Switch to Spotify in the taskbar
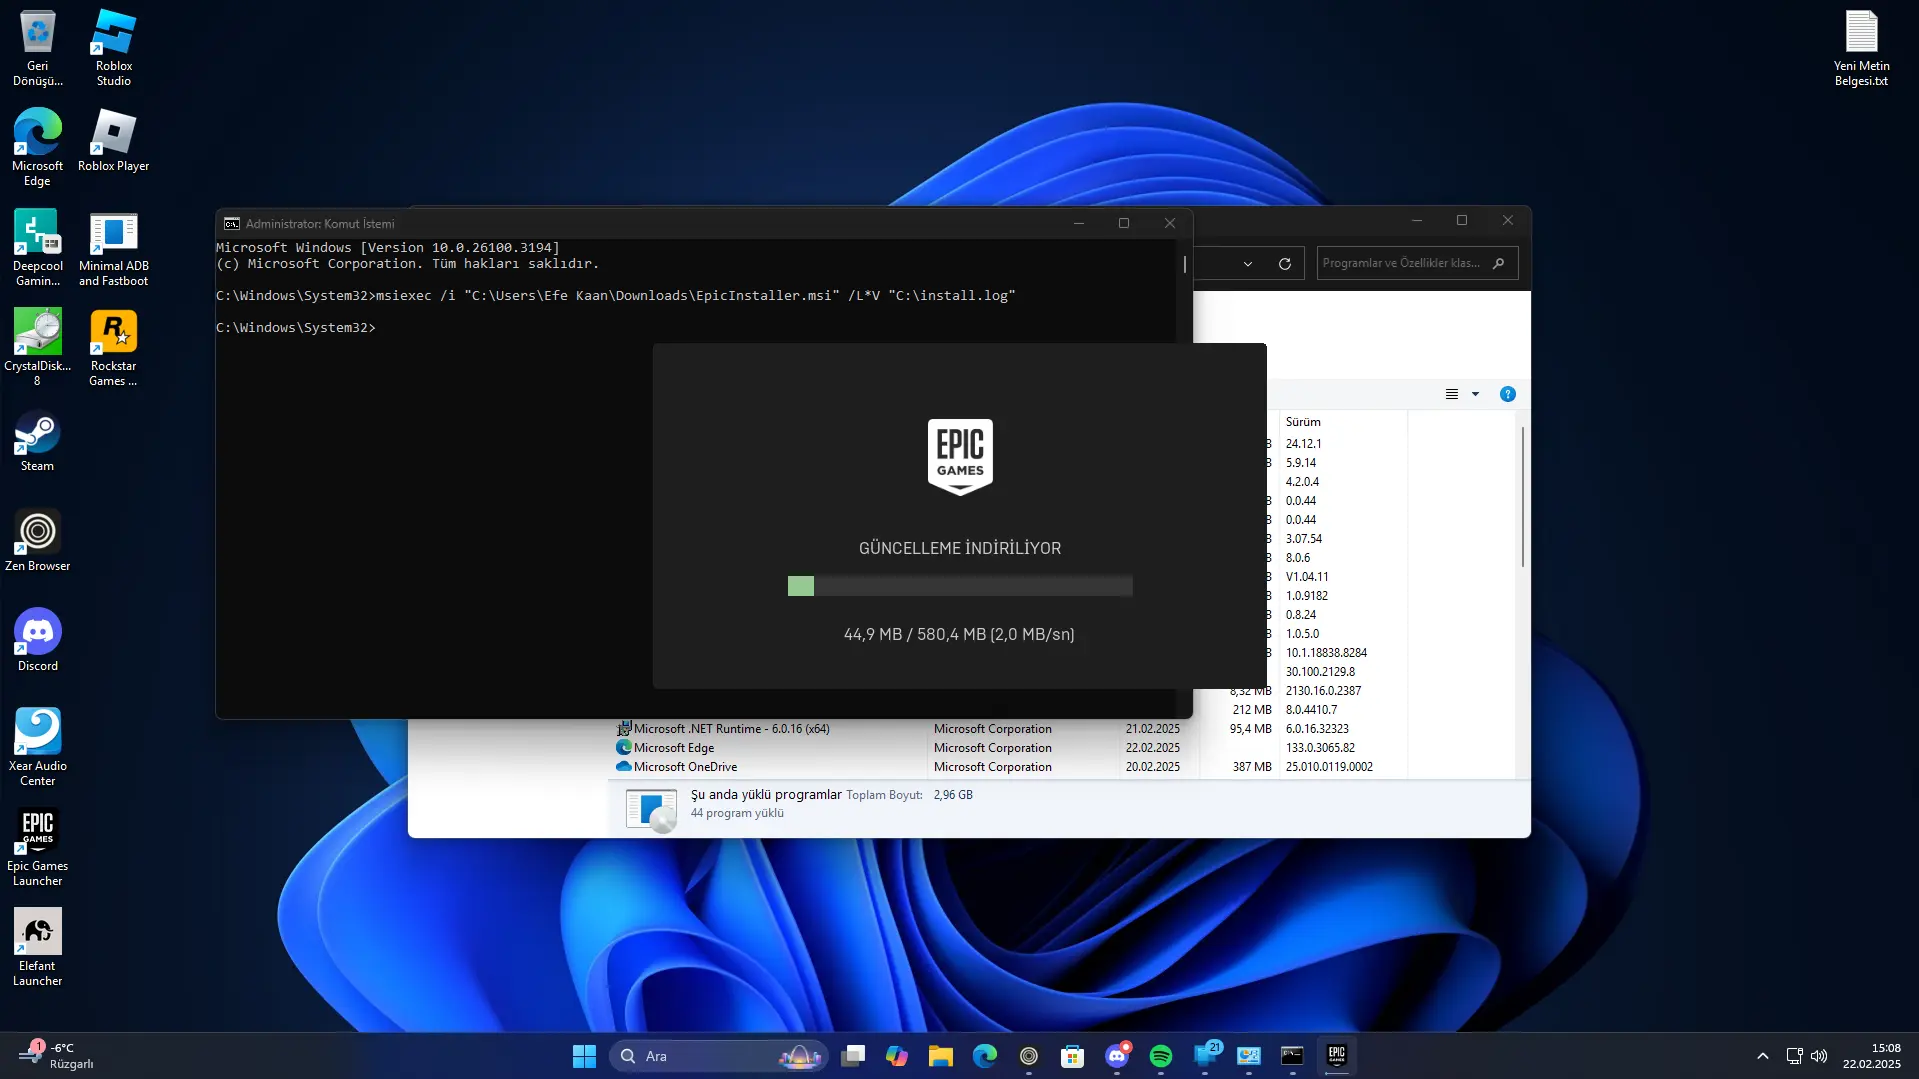The width and height of the screenshot is (1919, 1079). coord(1161,1056)
